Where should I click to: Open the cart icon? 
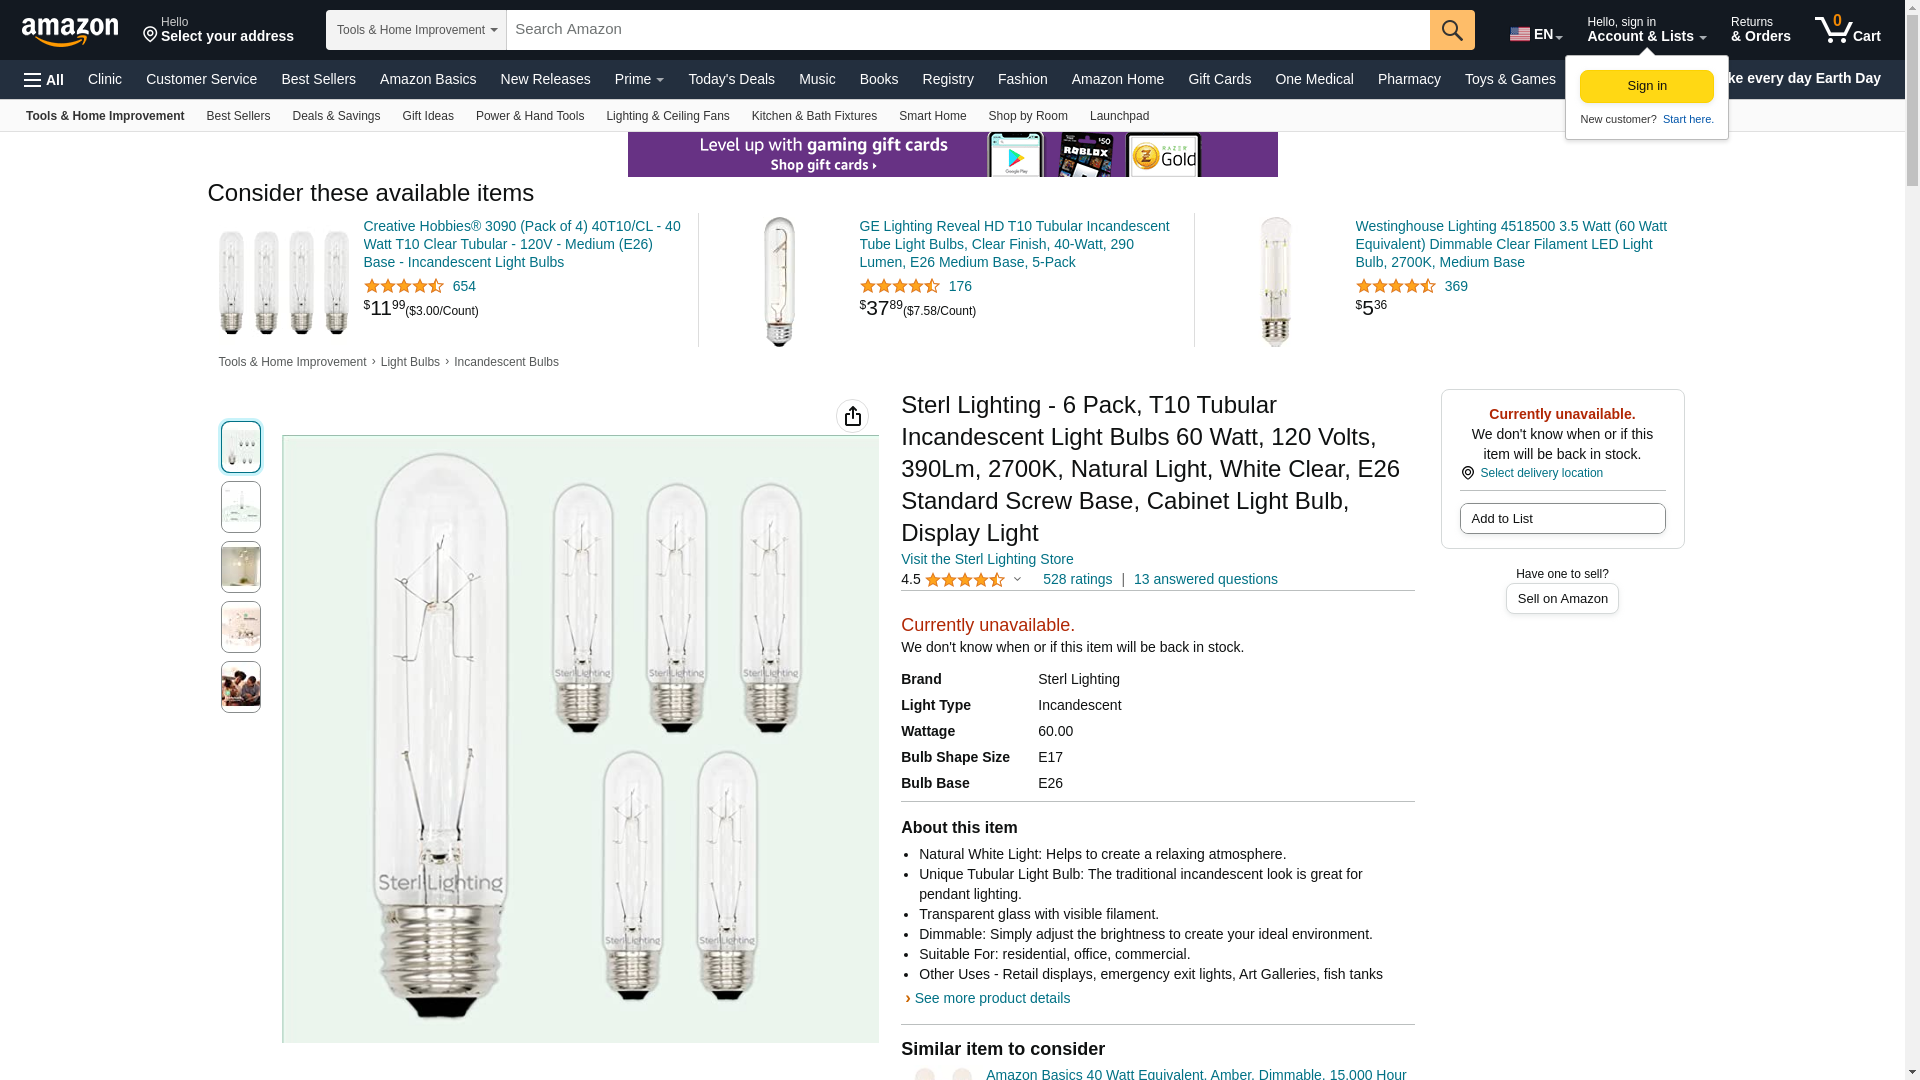[1848, 30]
